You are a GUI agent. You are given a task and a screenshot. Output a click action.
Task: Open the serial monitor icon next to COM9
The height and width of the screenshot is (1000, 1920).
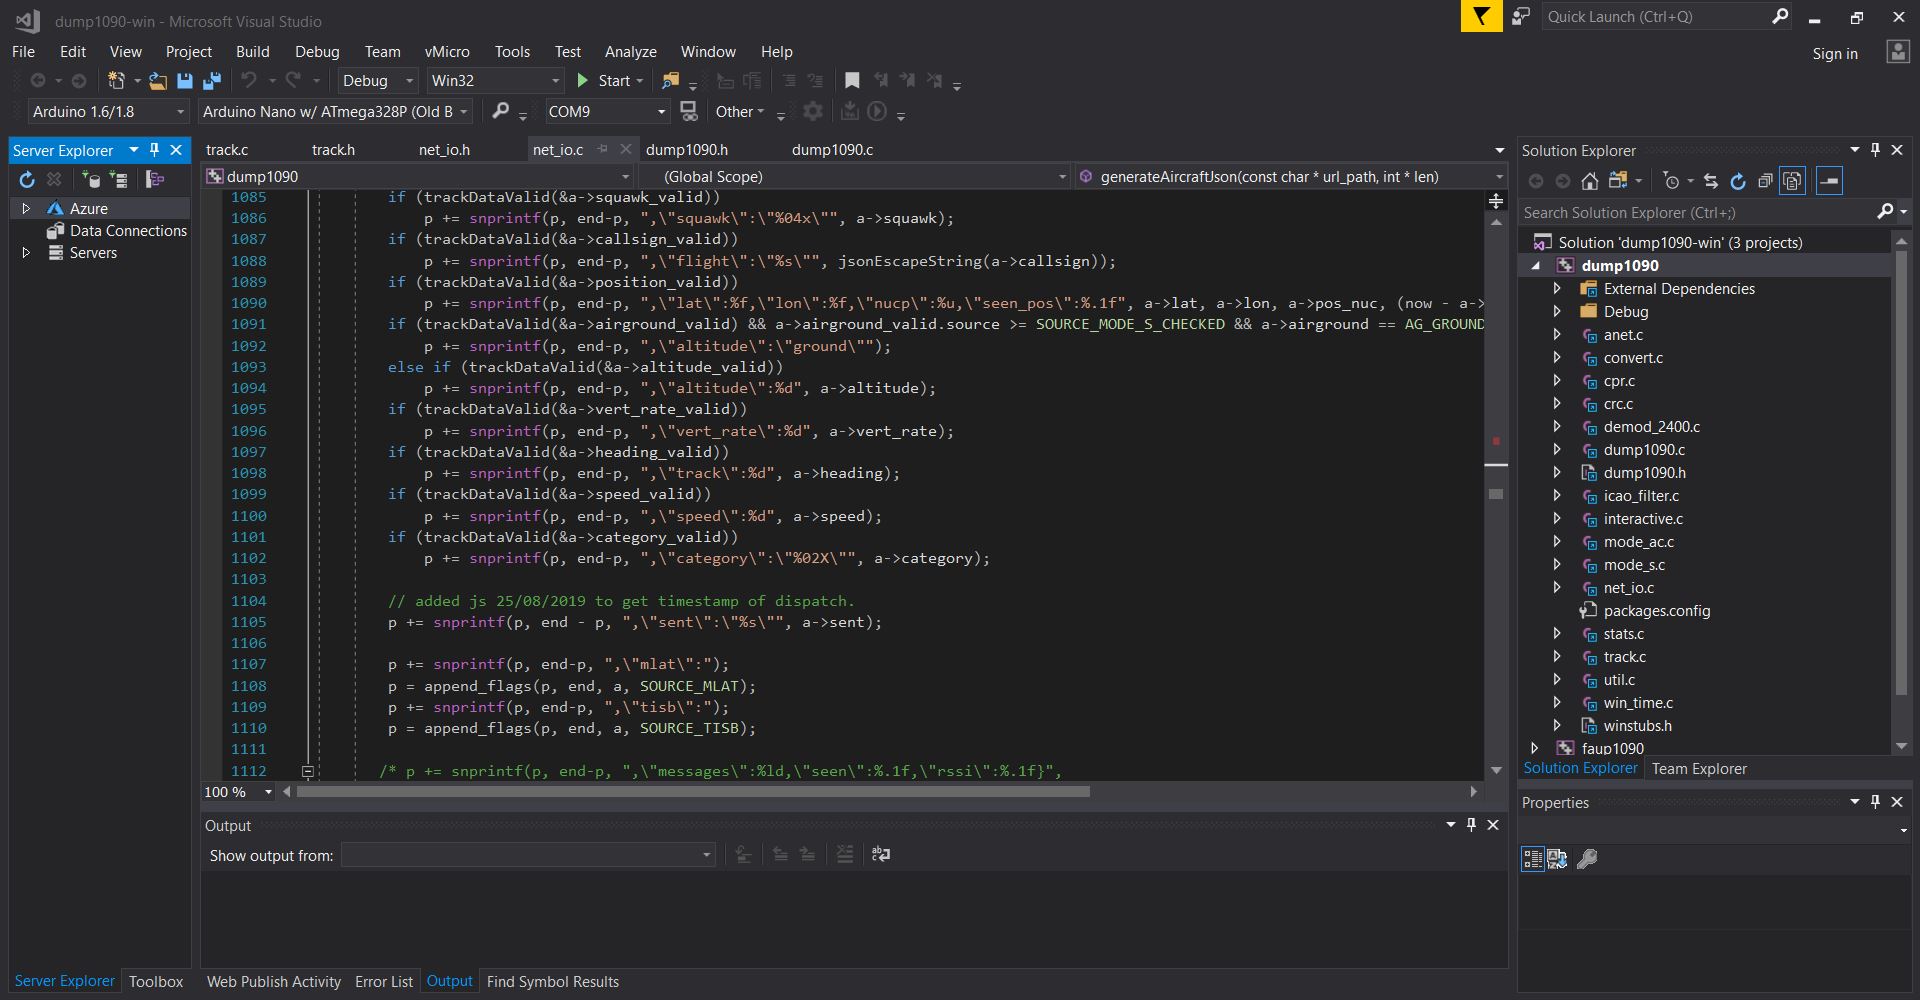pyautogui.click(x=689, y=111)
